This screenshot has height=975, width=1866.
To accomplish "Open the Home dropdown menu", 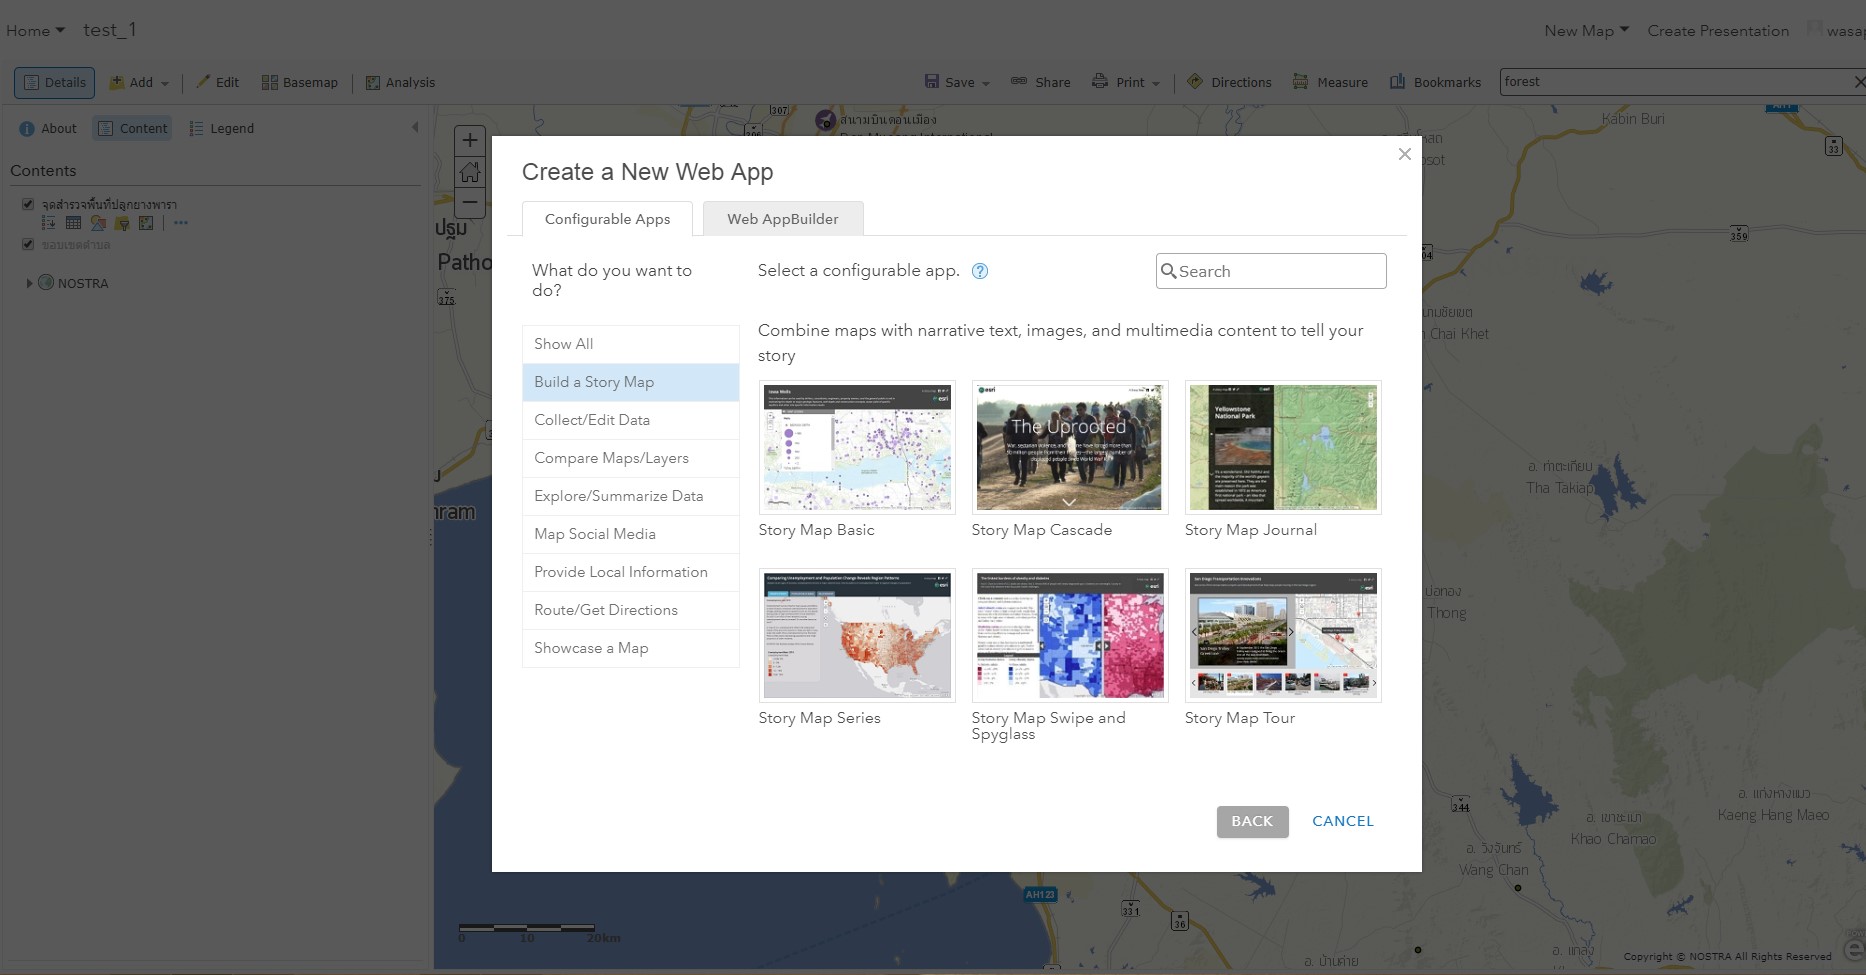I will tap(35, 31).
